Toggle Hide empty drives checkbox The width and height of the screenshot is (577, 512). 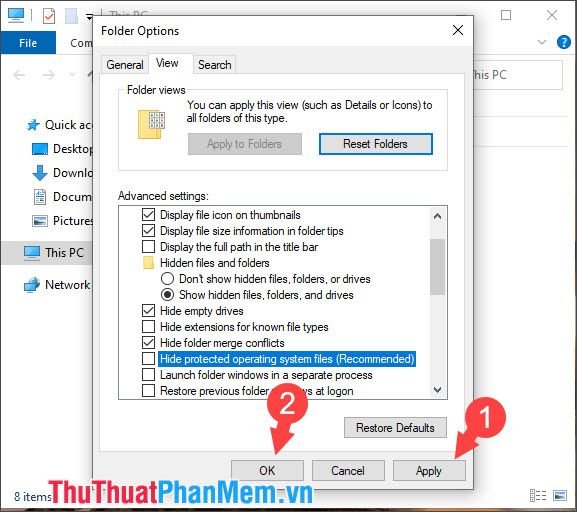pyautogui.click(x=148, y=311)
